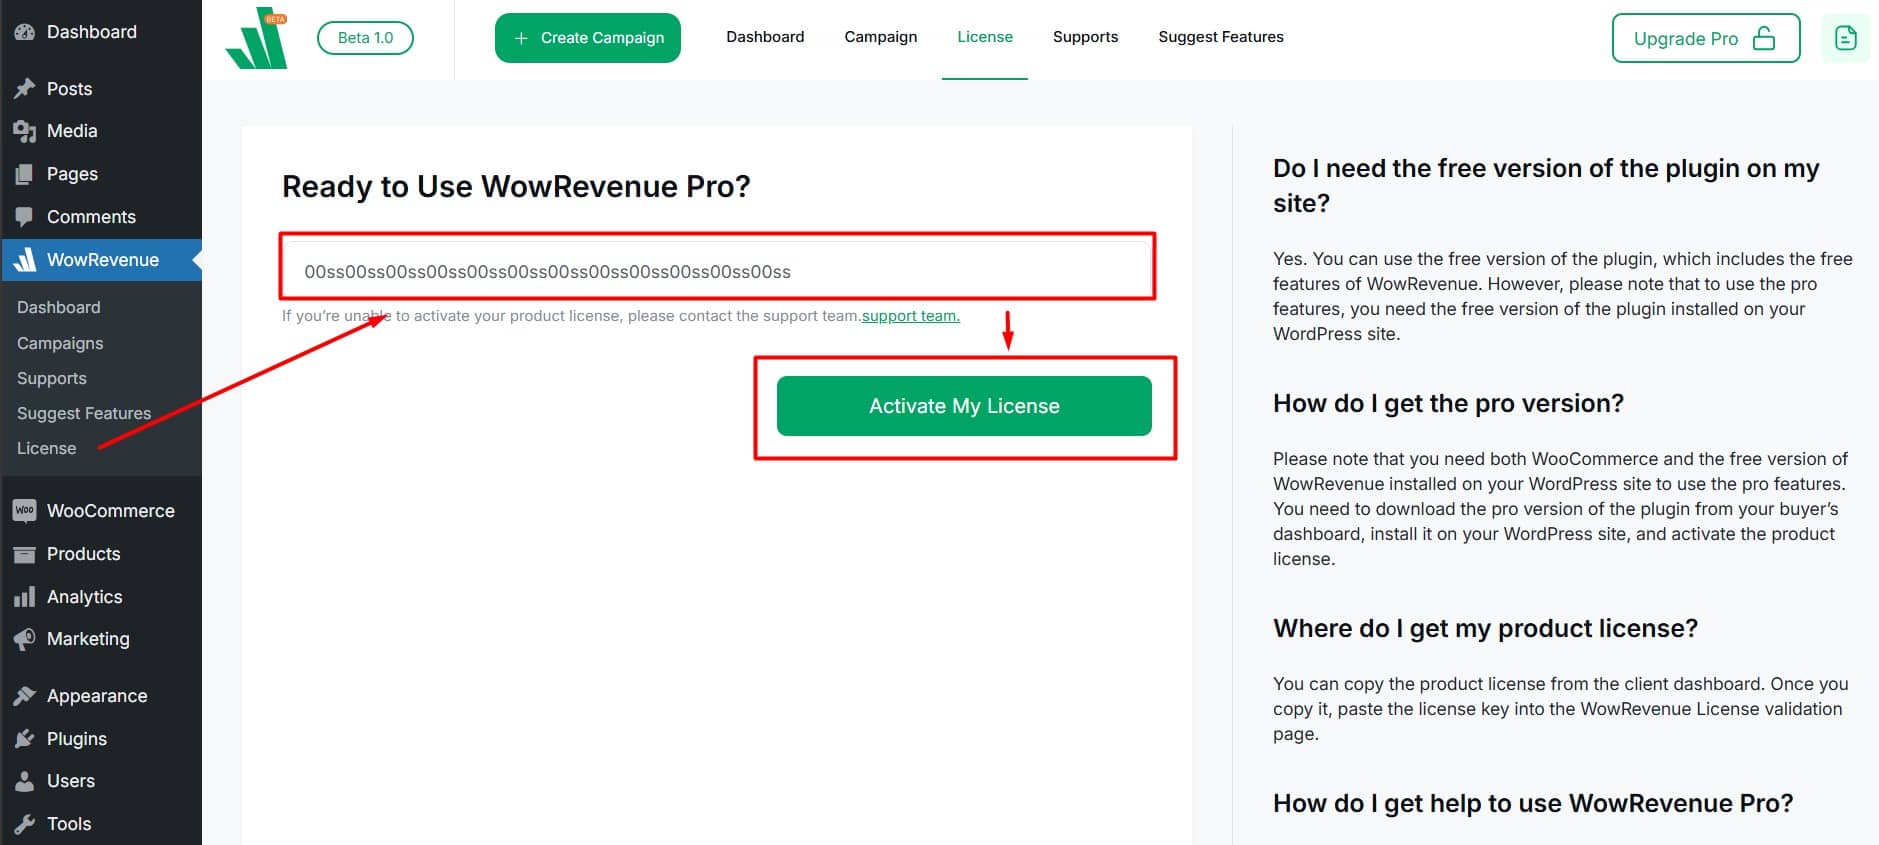Click 'Where do I get my product license?' heading
This screenshot has width=1879, height=845.
[x=1485, y=629]
